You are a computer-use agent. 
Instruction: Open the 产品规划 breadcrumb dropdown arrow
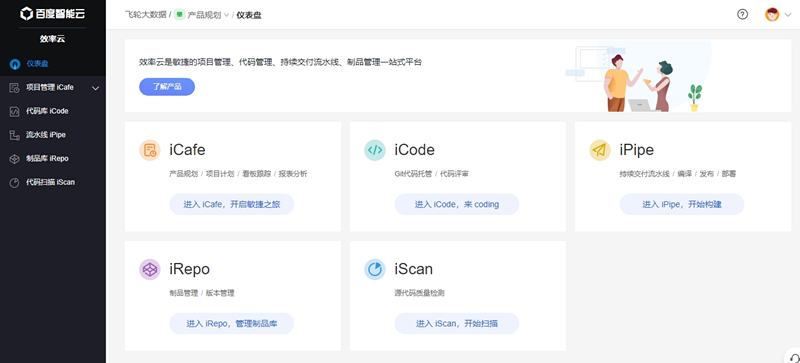[227, 15]
